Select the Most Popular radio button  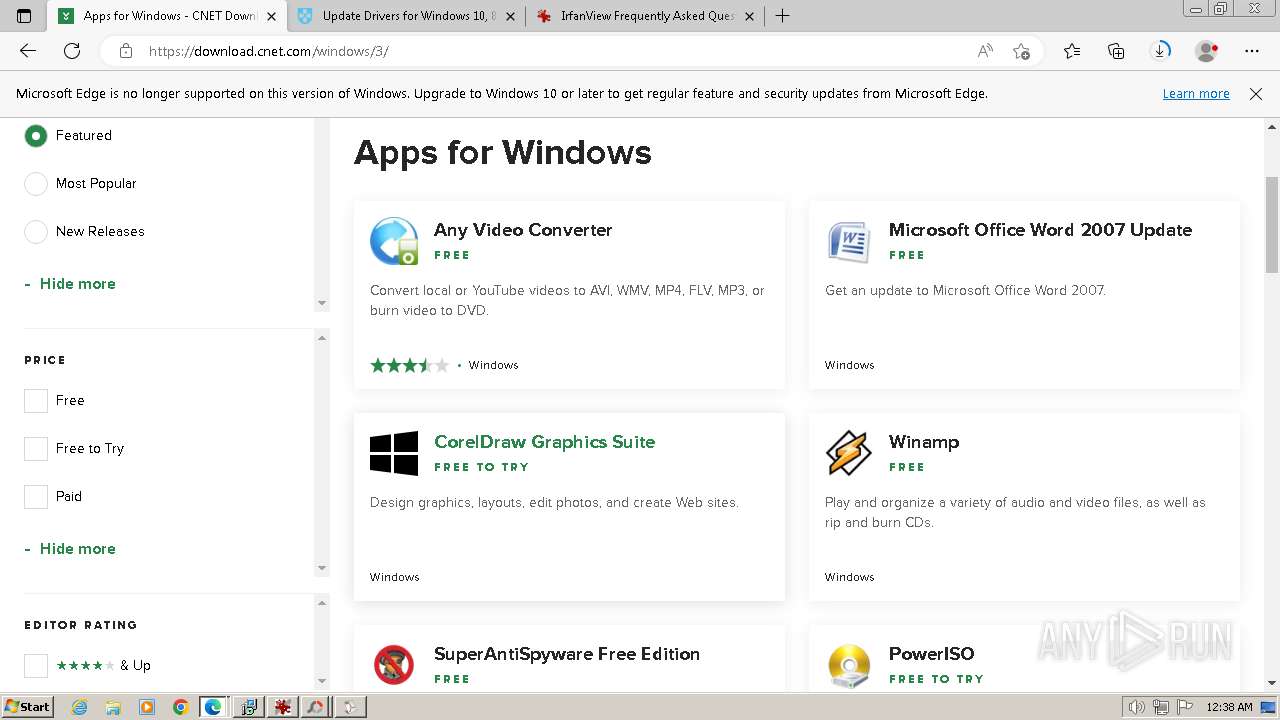(x=36, y=183)
